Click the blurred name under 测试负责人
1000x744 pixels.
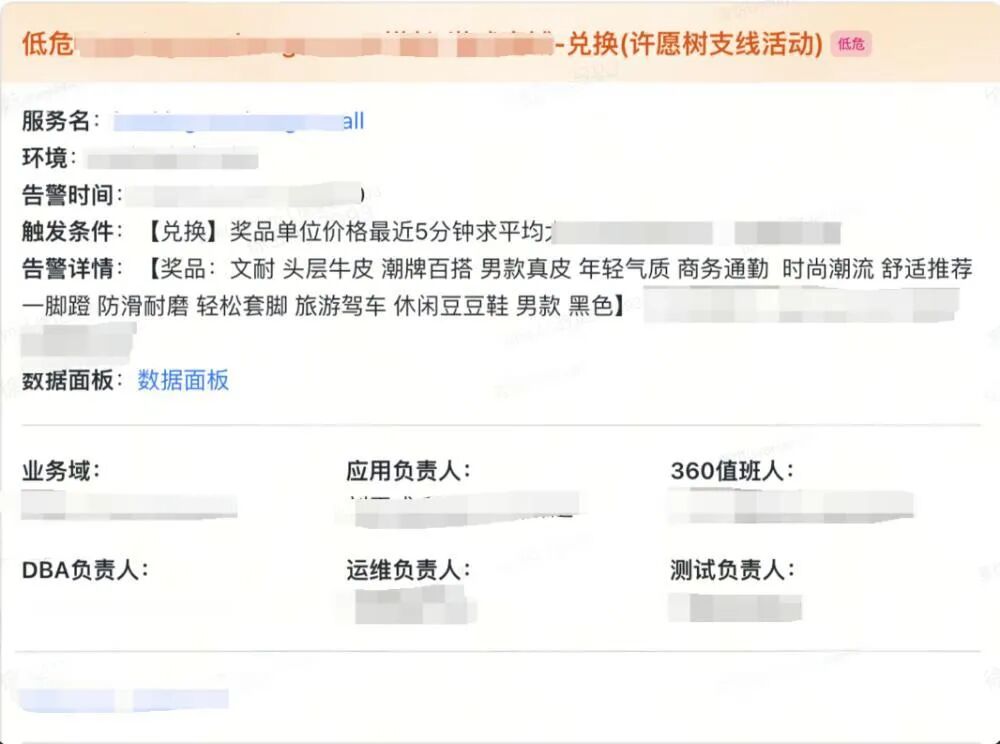tap(735, 607)
